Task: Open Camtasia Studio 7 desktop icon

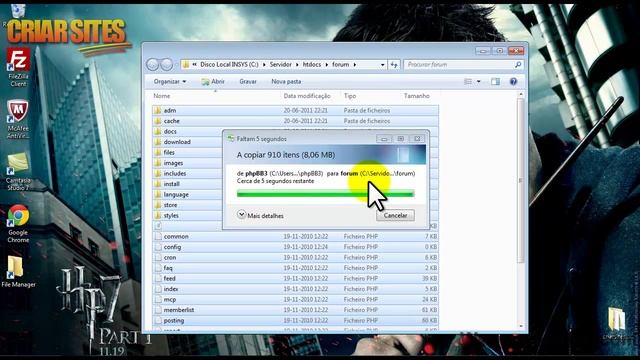Action: [x=18, y=171]
